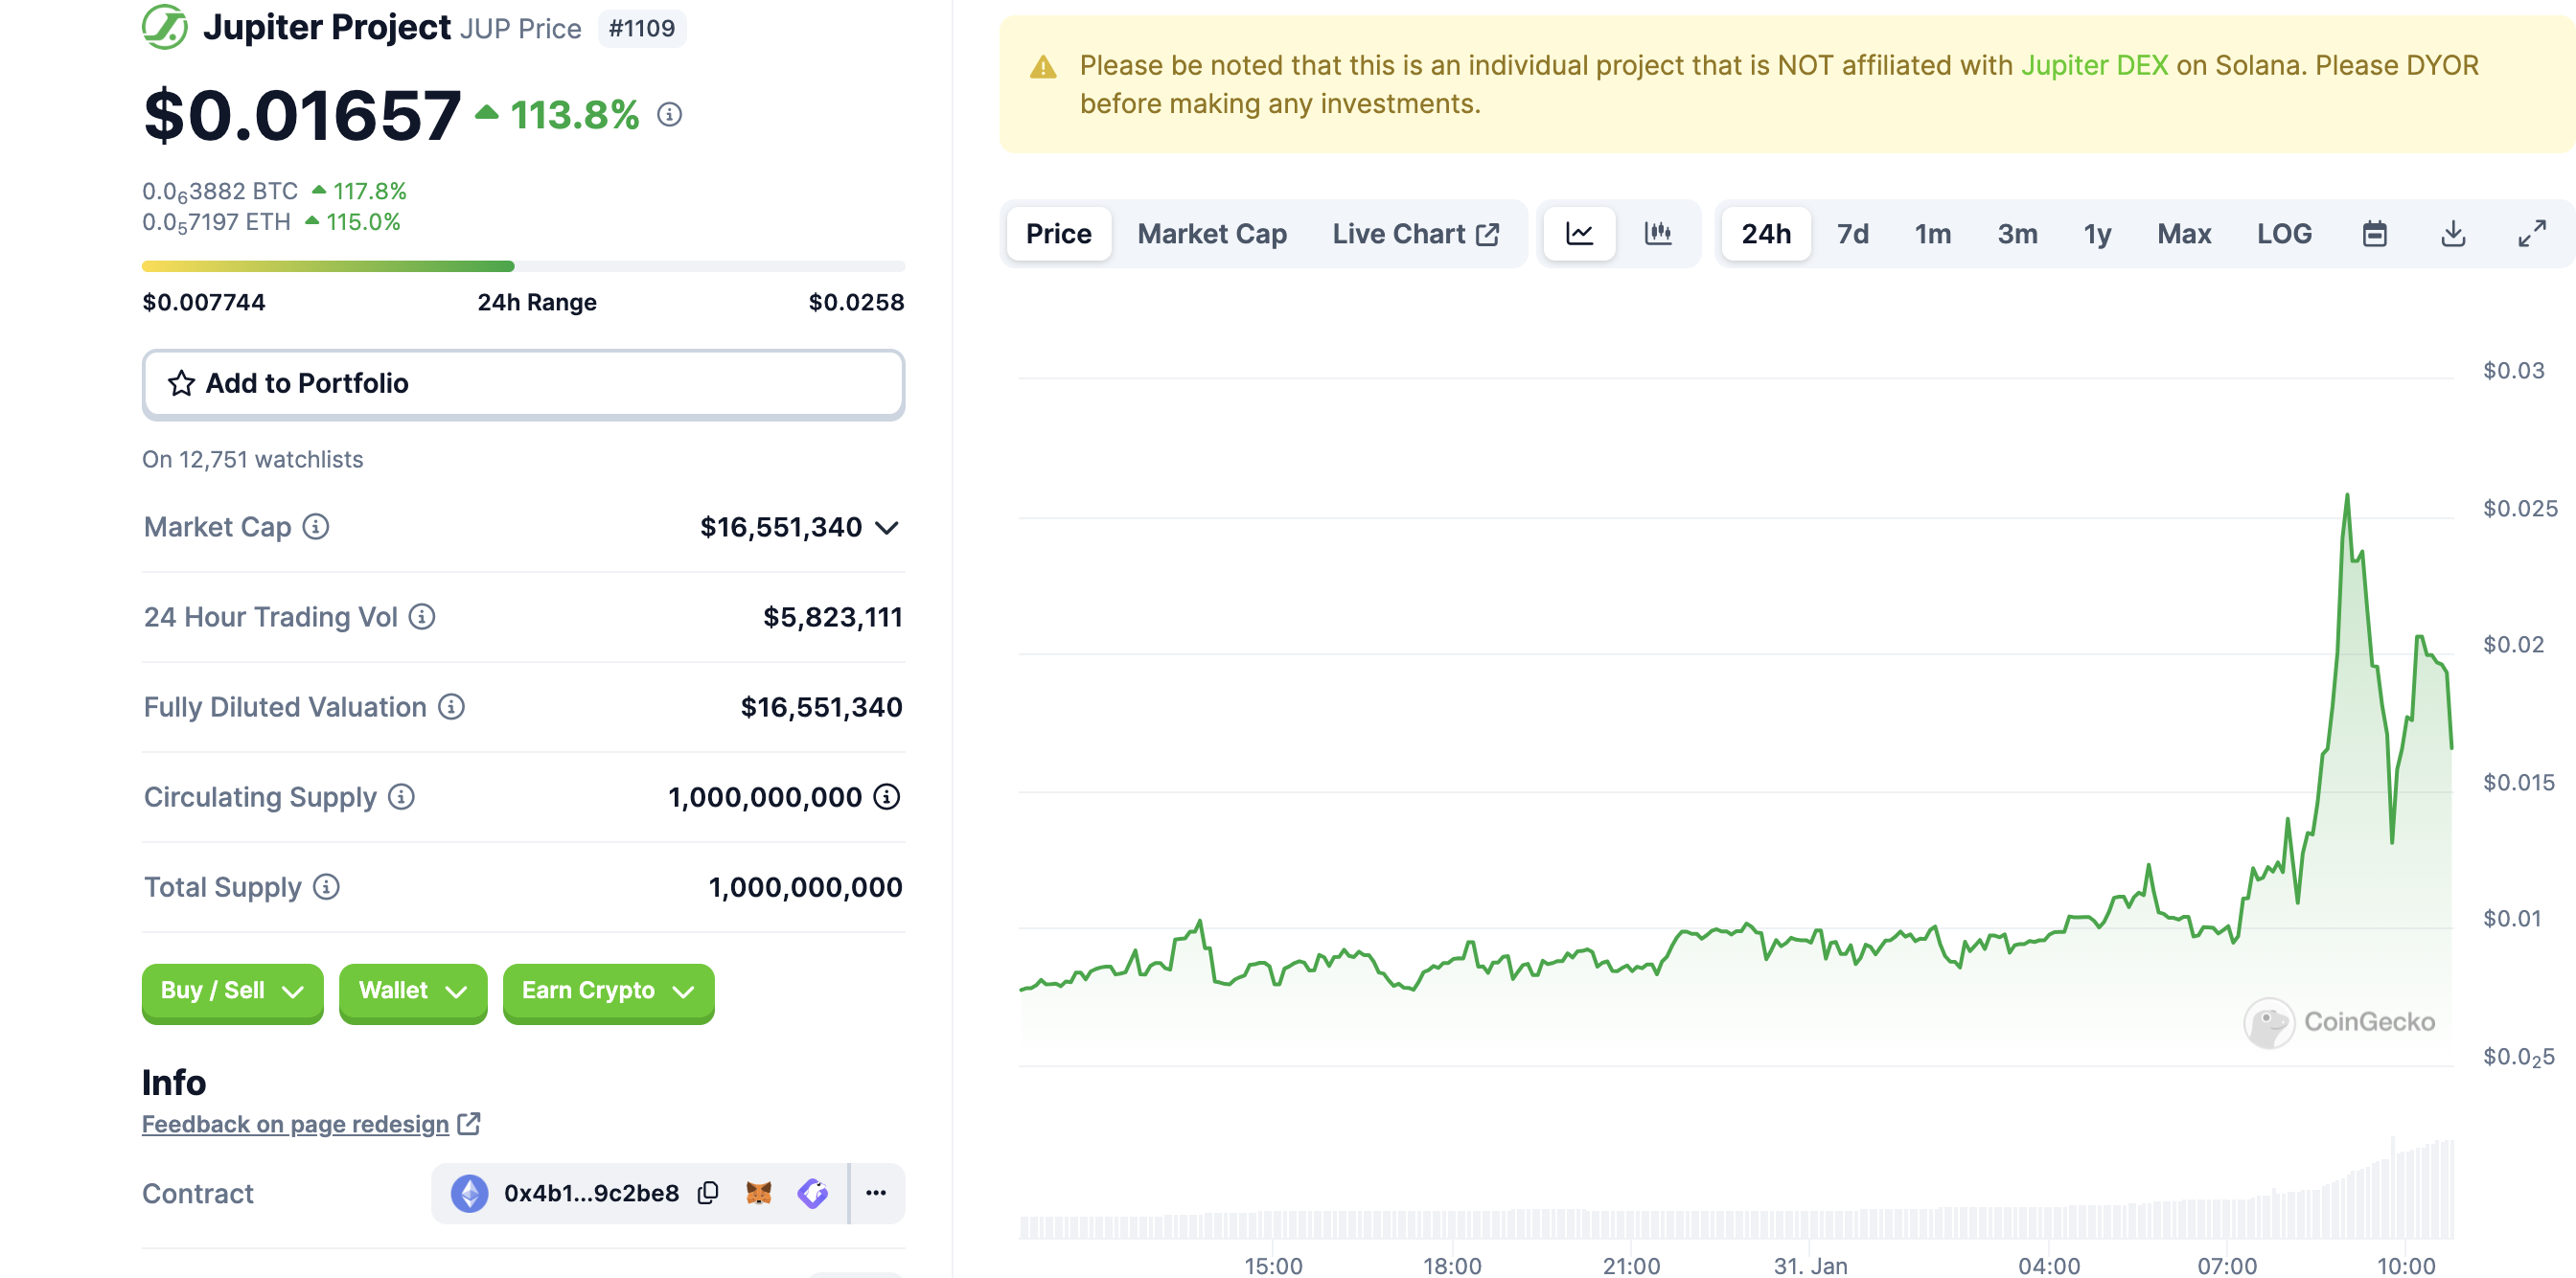This screenshot has height=1278, width=2576.
Task: Show 24 Hour Trading Vol info icon
Action: click(422, 617)
